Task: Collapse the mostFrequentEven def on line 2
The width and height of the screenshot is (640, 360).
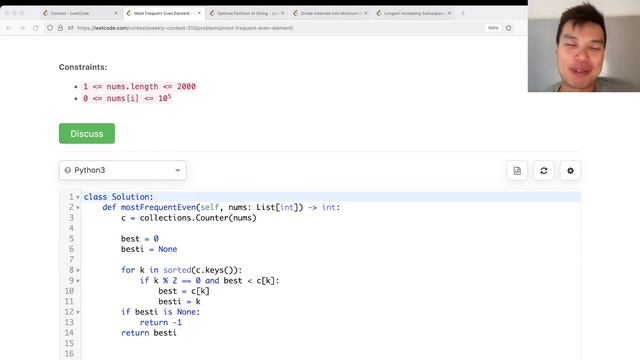Action: coord(78,207)
